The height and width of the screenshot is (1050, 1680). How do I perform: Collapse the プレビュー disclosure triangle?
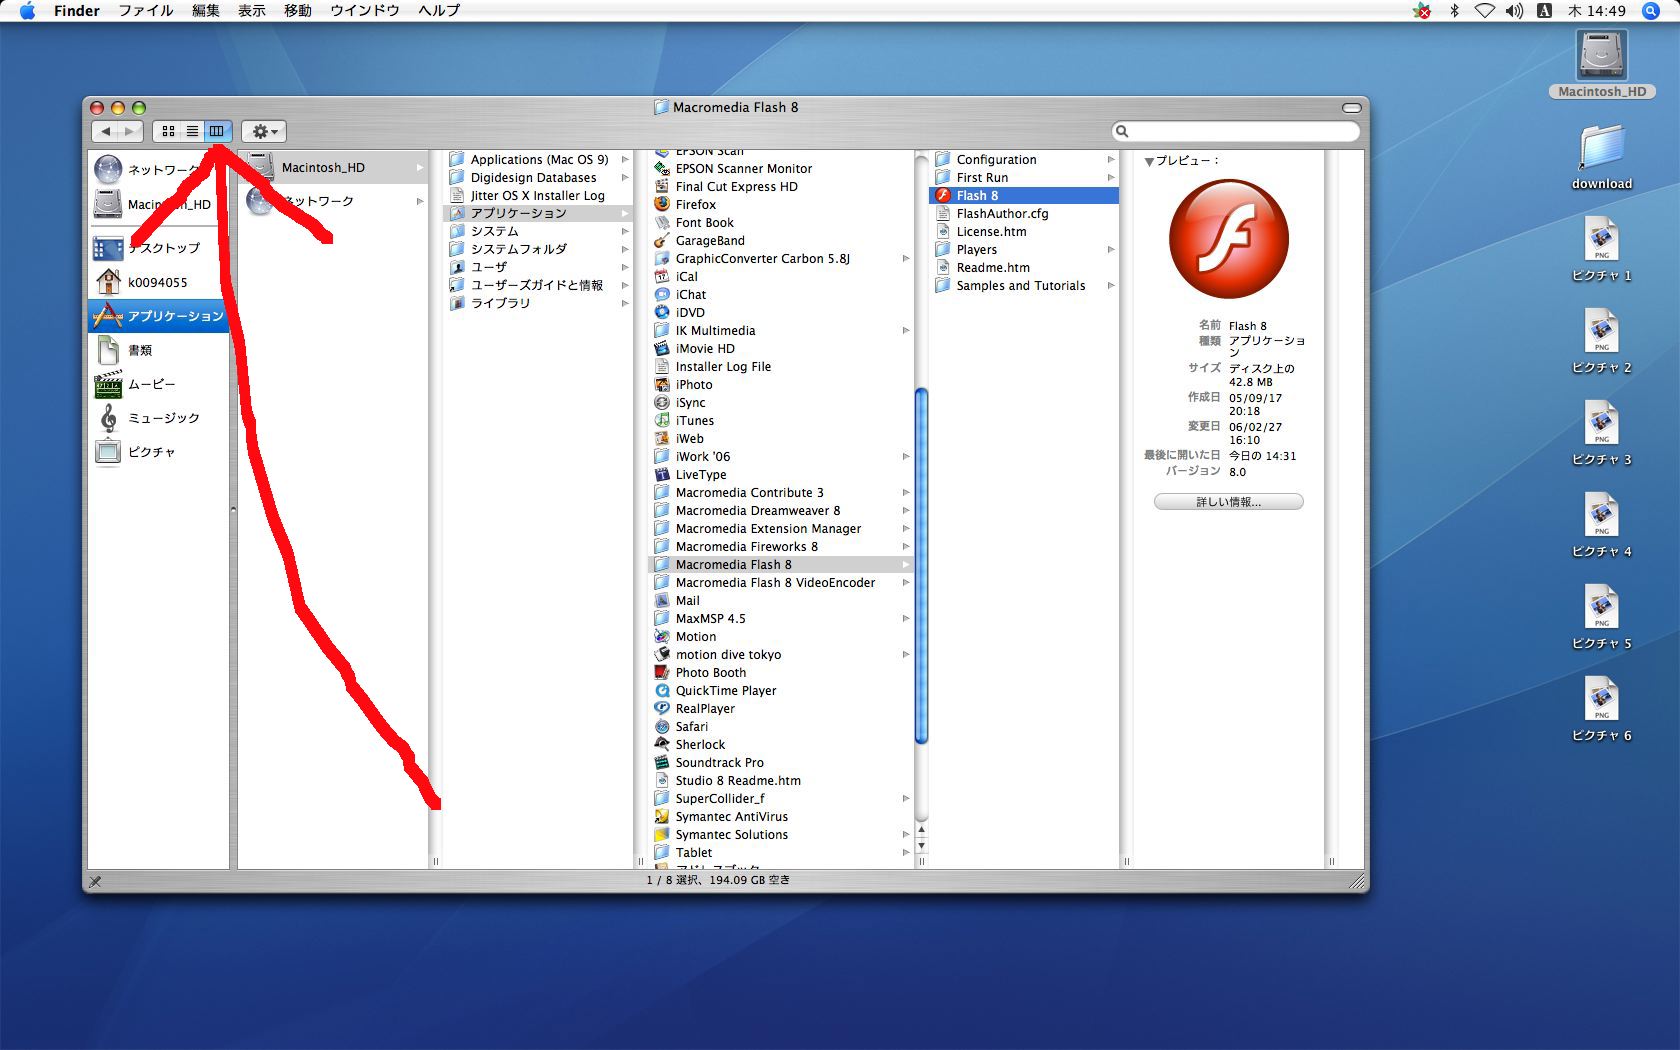(1149, 161)
